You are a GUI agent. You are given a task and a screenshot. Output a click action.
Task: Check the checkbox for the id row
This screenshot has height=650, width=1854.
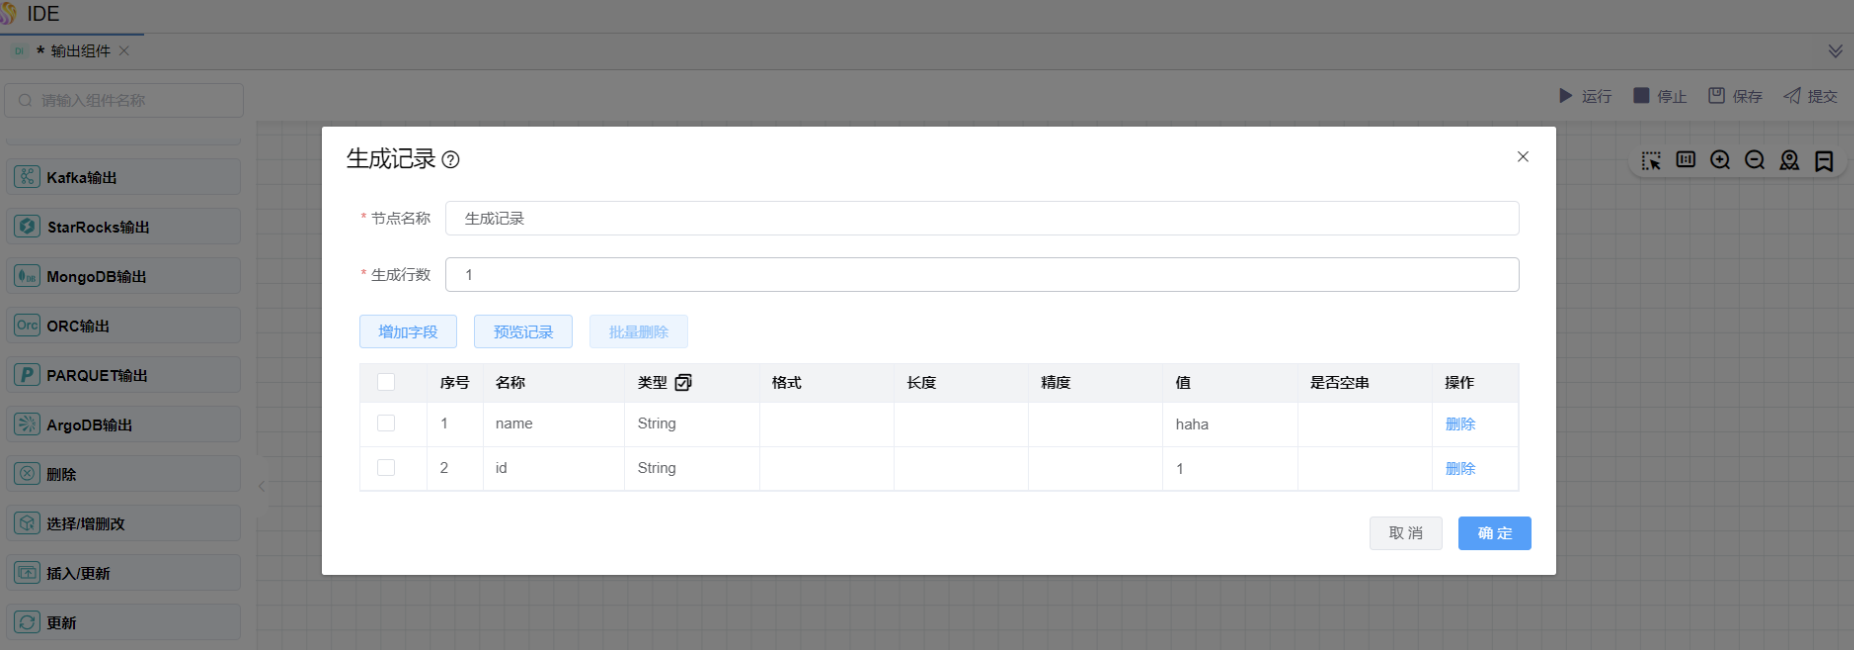click(386, 467)
